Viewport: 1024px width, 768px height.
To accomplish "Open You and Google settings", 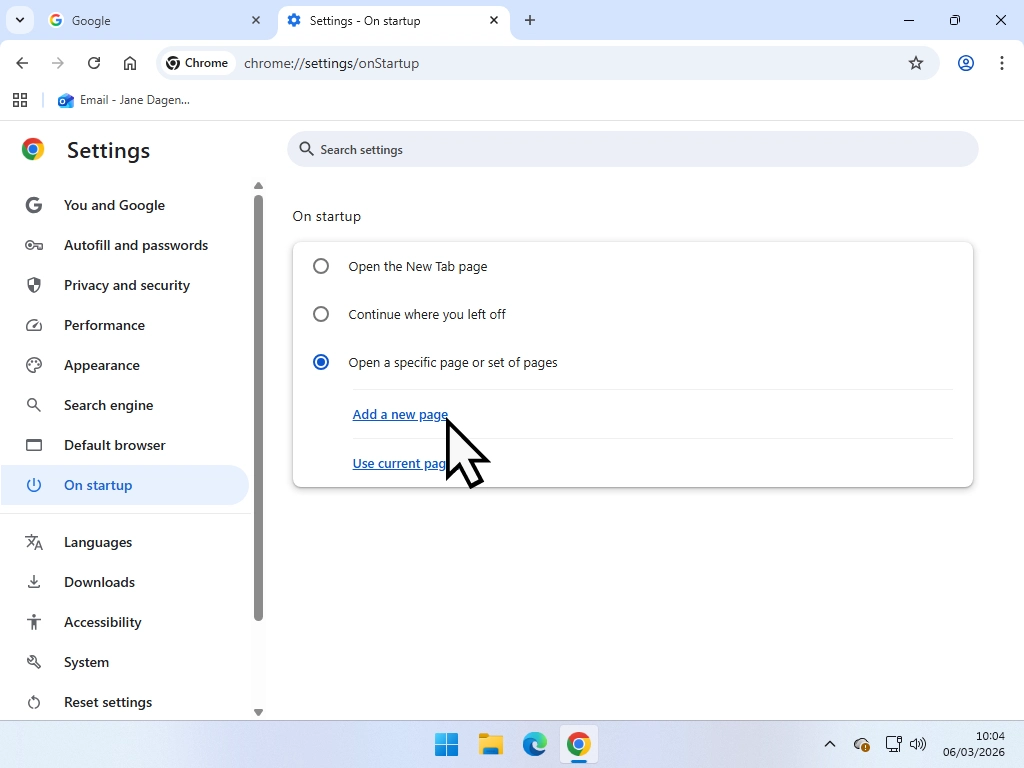I will tap(125, 205).
